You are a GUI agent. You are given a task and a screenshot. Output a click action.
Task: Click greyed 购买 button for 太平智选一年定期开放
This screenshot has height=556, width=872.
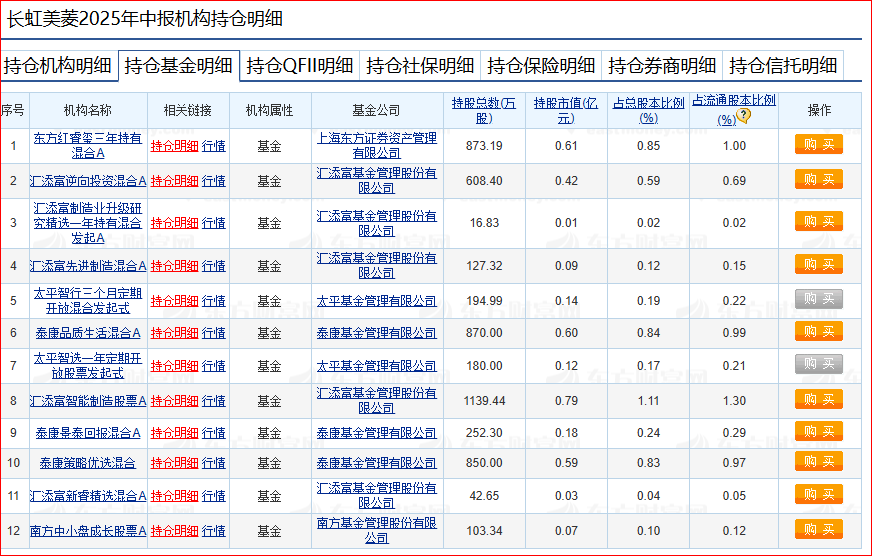pyautogui.click(x=819, y=364)
